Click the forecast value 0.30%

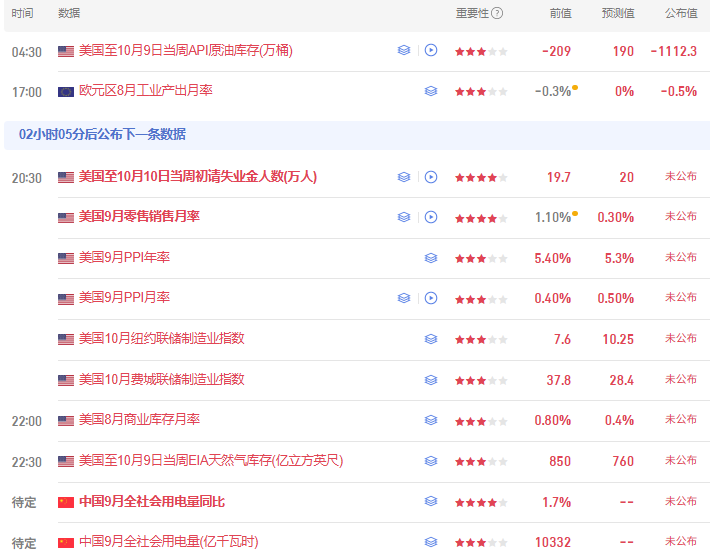click(x=615, y=217)
